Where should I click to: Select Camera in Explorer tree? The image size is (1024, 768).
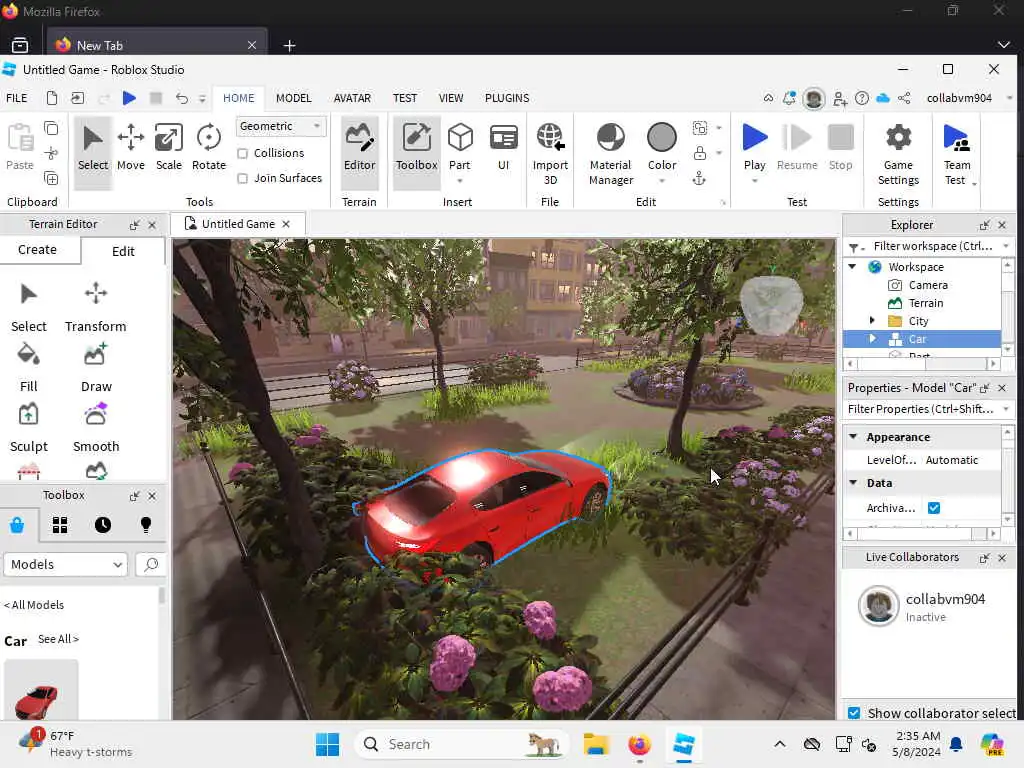pos(928,285)
